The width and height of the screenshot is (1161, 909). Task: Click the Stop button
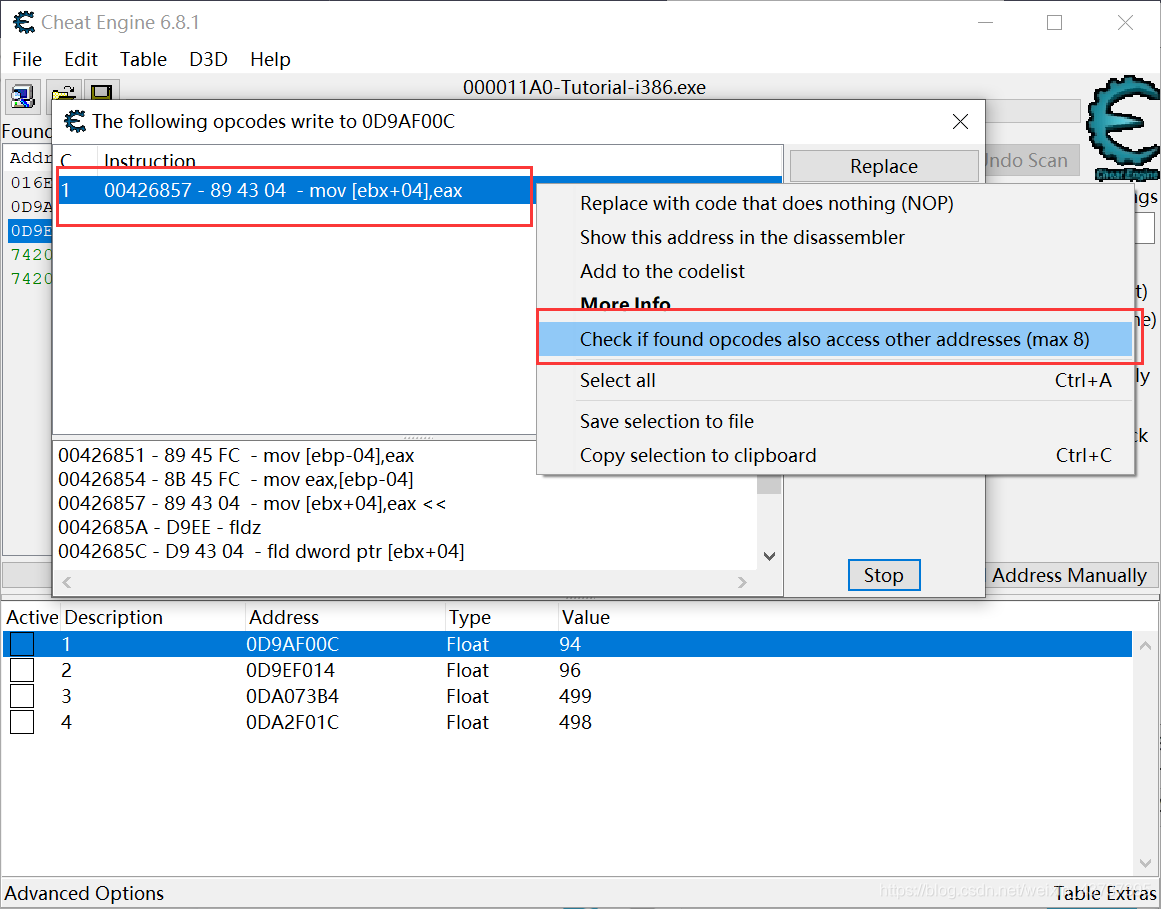[x=884, y=575]
